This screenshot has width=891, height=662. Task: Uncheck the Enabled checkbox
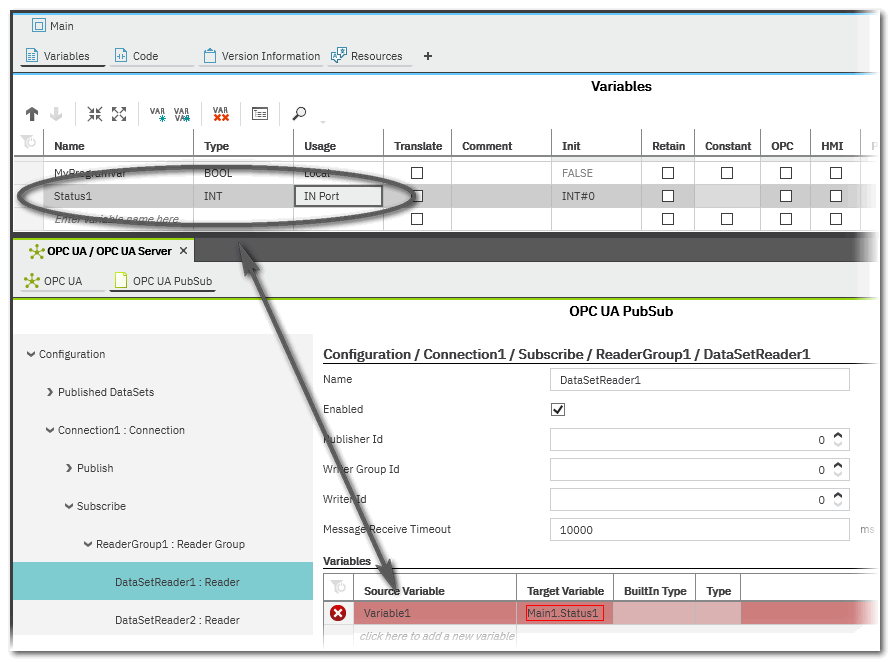pyautogui.click(x=558, y=410)
